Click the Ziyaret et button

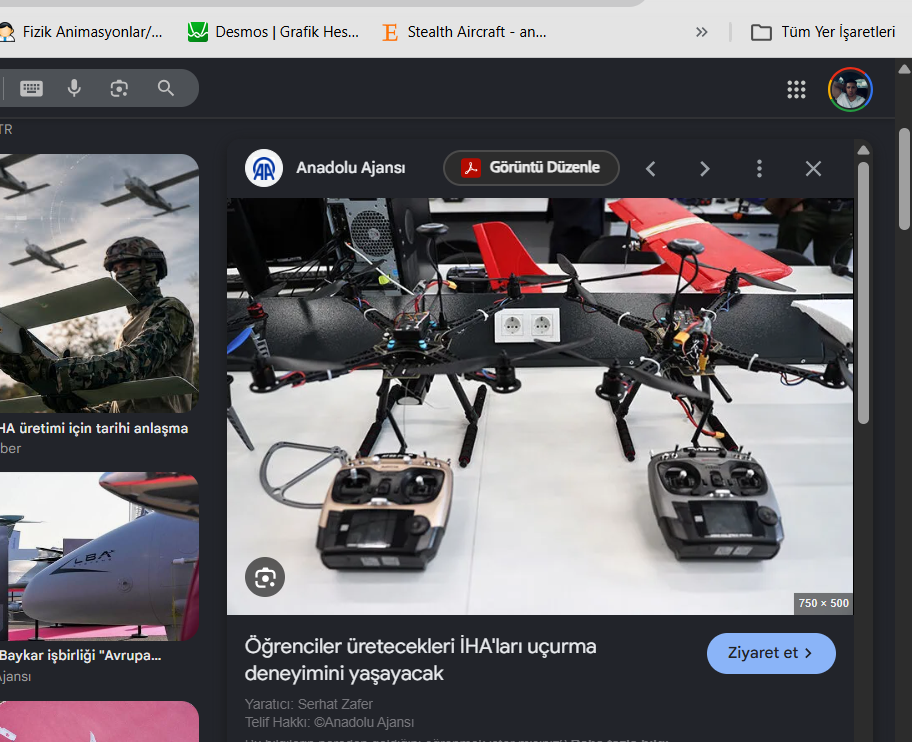tap(771, 653)
